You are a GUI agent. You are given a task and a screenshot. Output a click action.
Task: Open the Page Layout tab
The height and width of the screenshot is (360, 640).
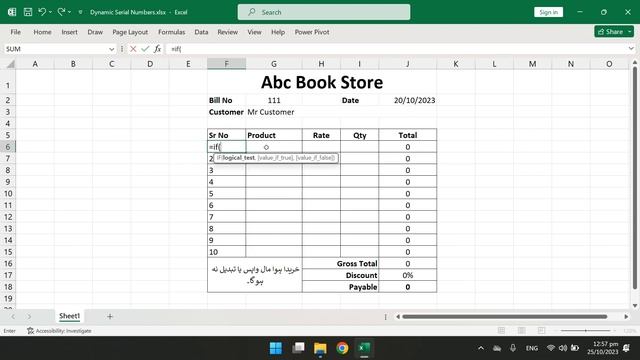pyautogui.click(x=130, y=32)
